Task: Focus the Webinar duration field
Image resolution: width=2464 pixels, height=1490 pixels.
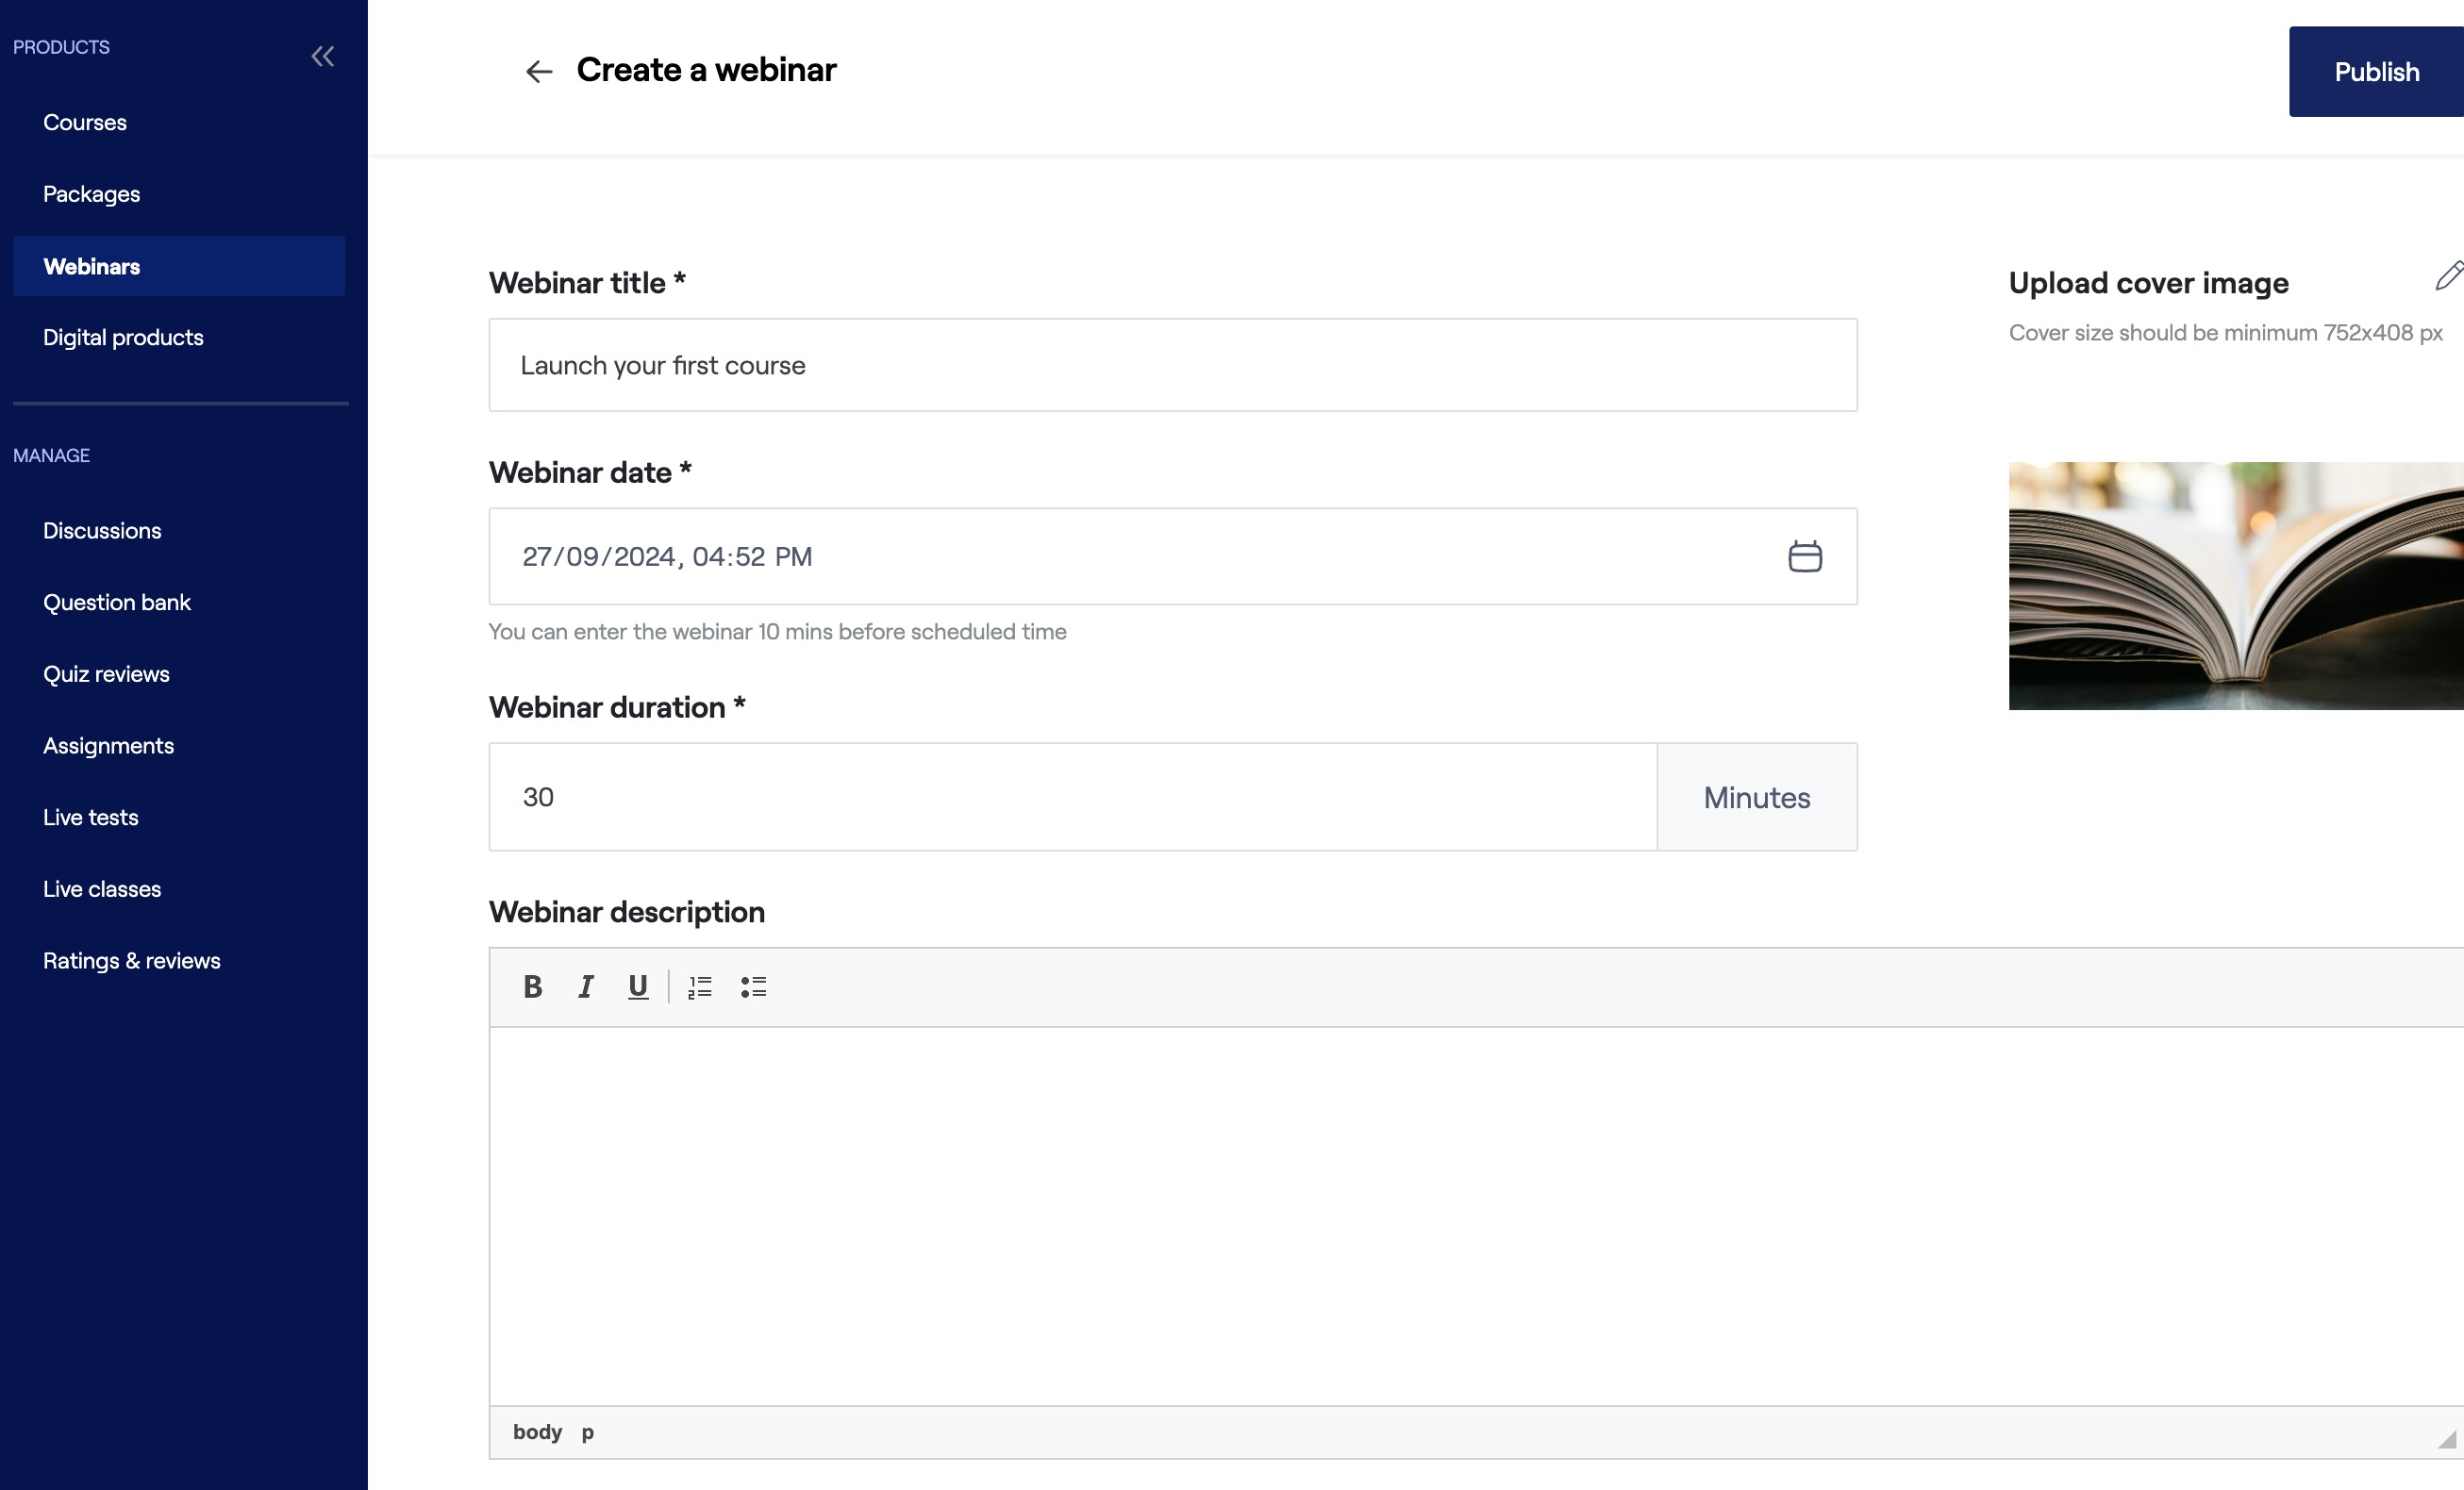Action: (1072, 797)
